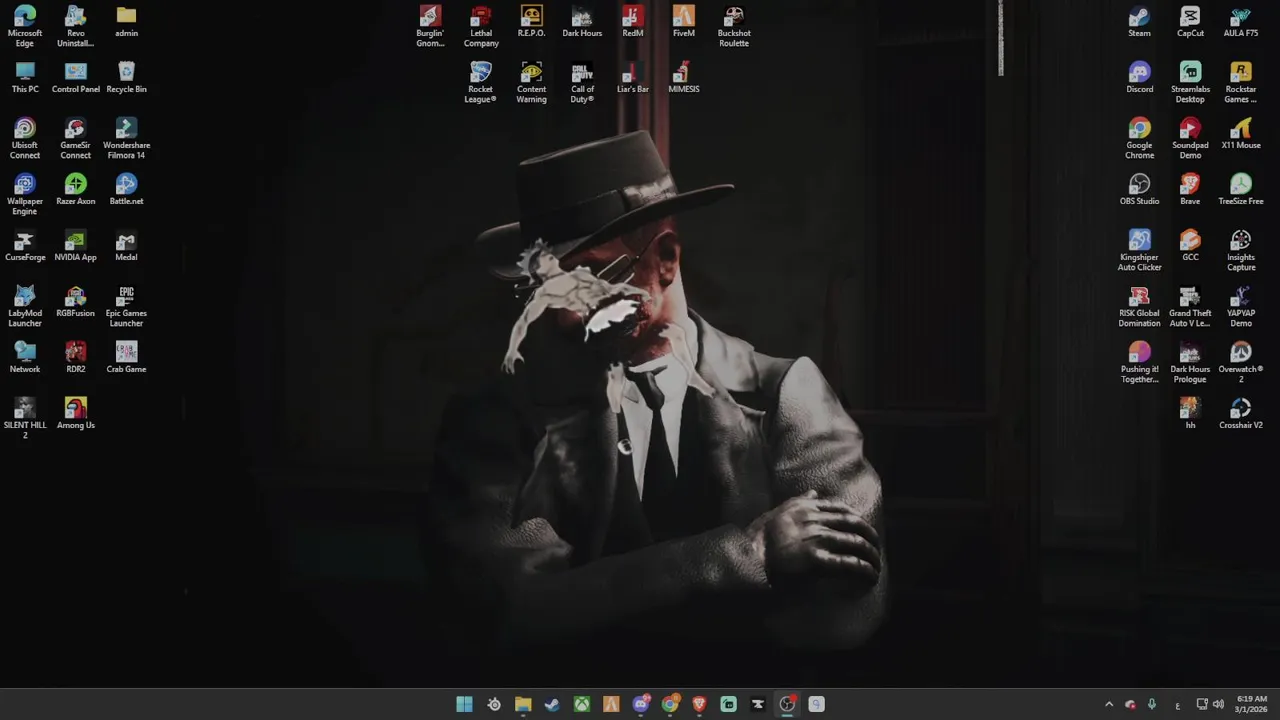This screenshot has height=720, width=1280.
Task: Select the Razer Axon desktop icon
Action: click(x=76, y=189)
